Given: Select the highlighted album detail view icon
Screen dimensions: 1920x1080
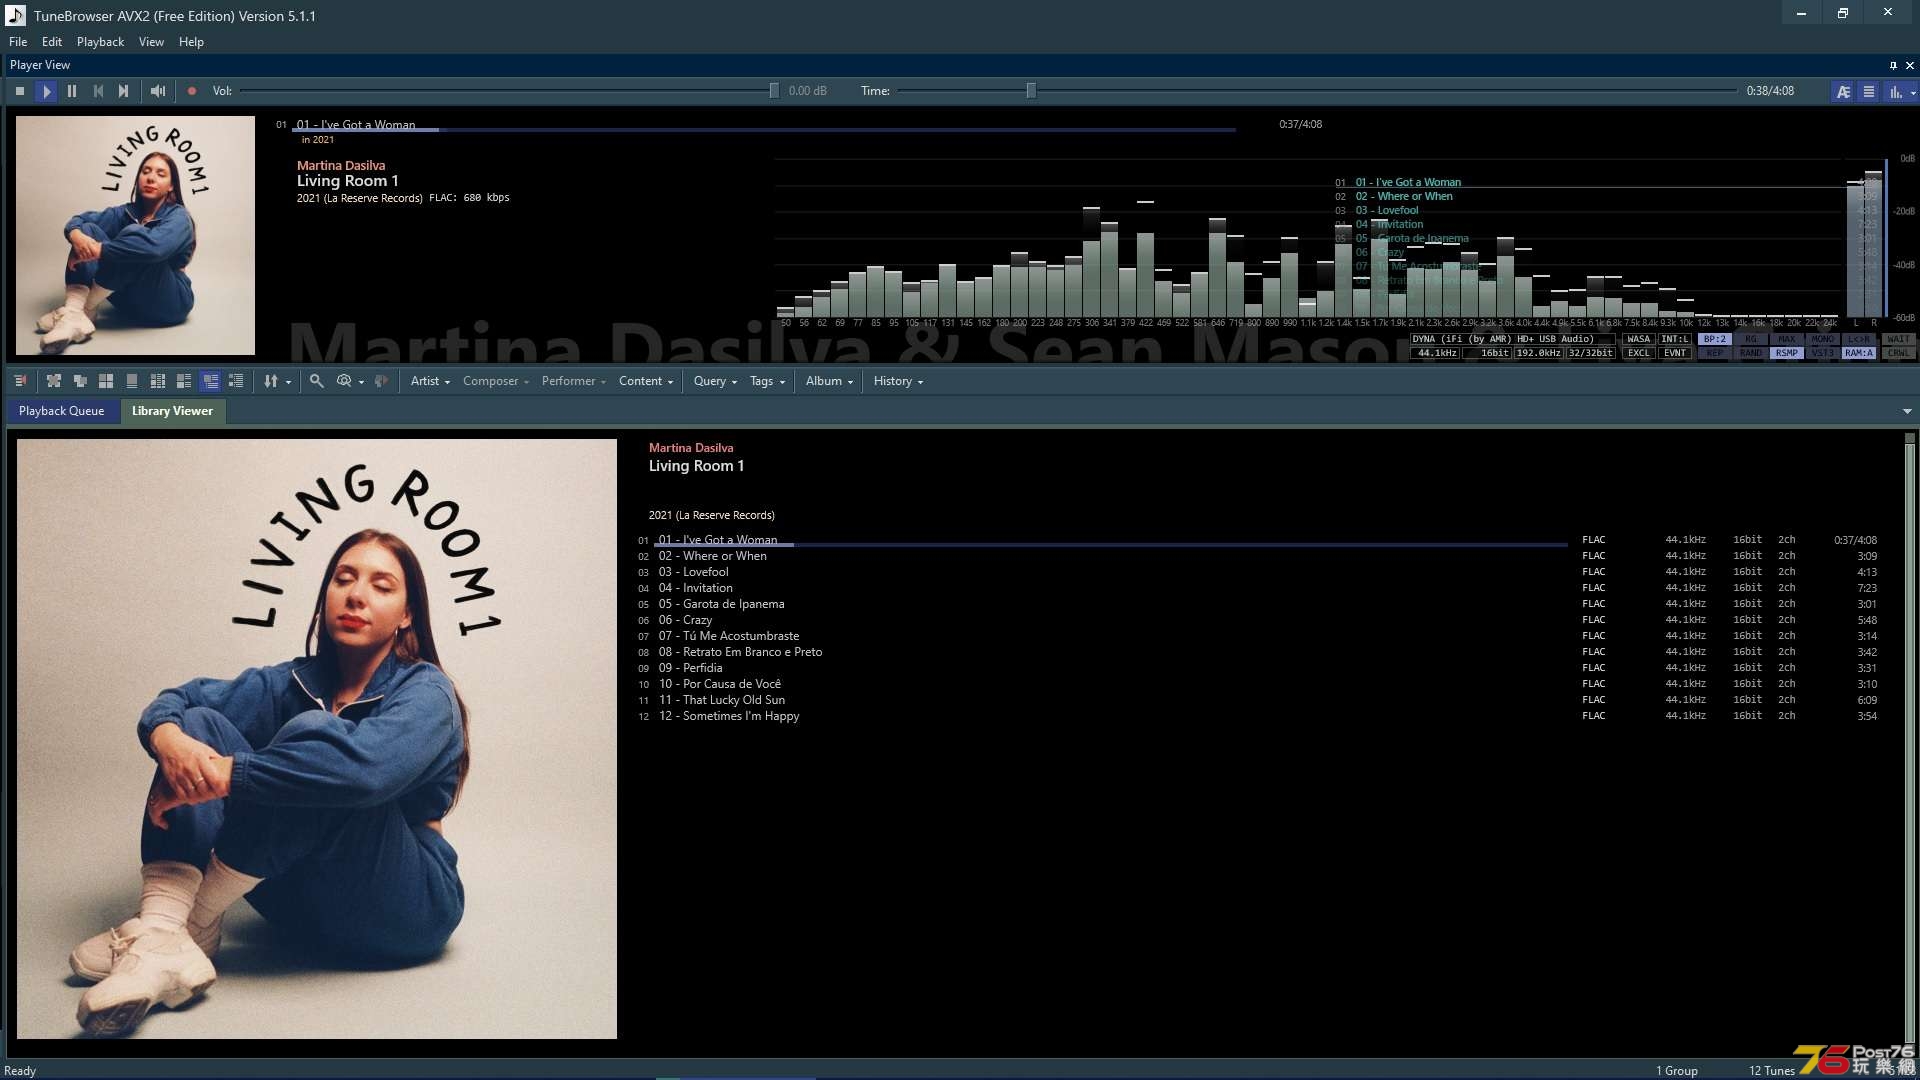Looking at the screenshot, I should point(210,381).
